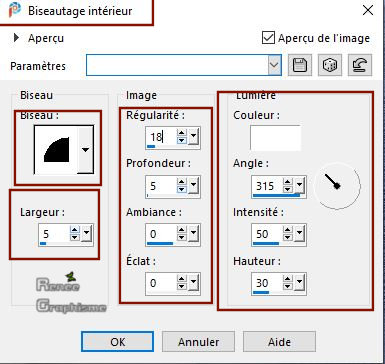Open the Profondeur value slider dropdown
The width and height of the screenshot is (385, 364).
[193, 185]
